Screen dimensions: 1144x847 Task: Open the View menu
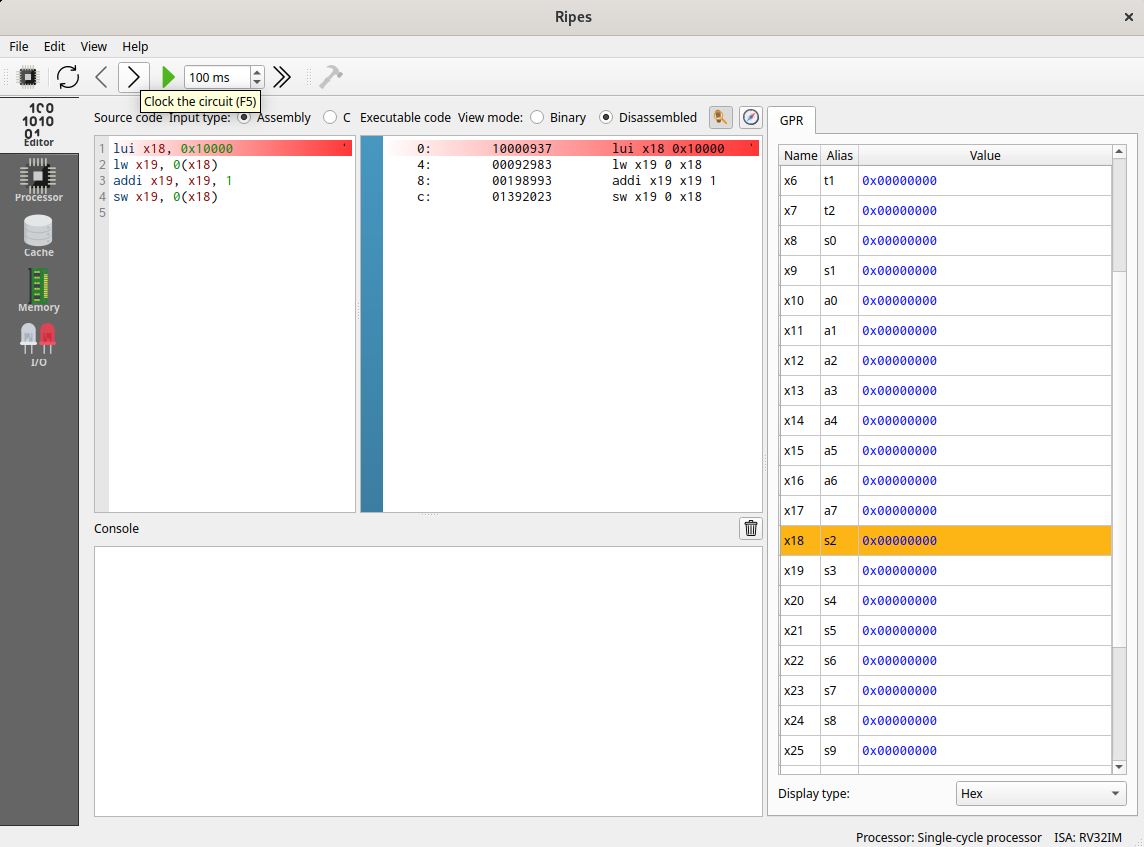tap(93, 47)
